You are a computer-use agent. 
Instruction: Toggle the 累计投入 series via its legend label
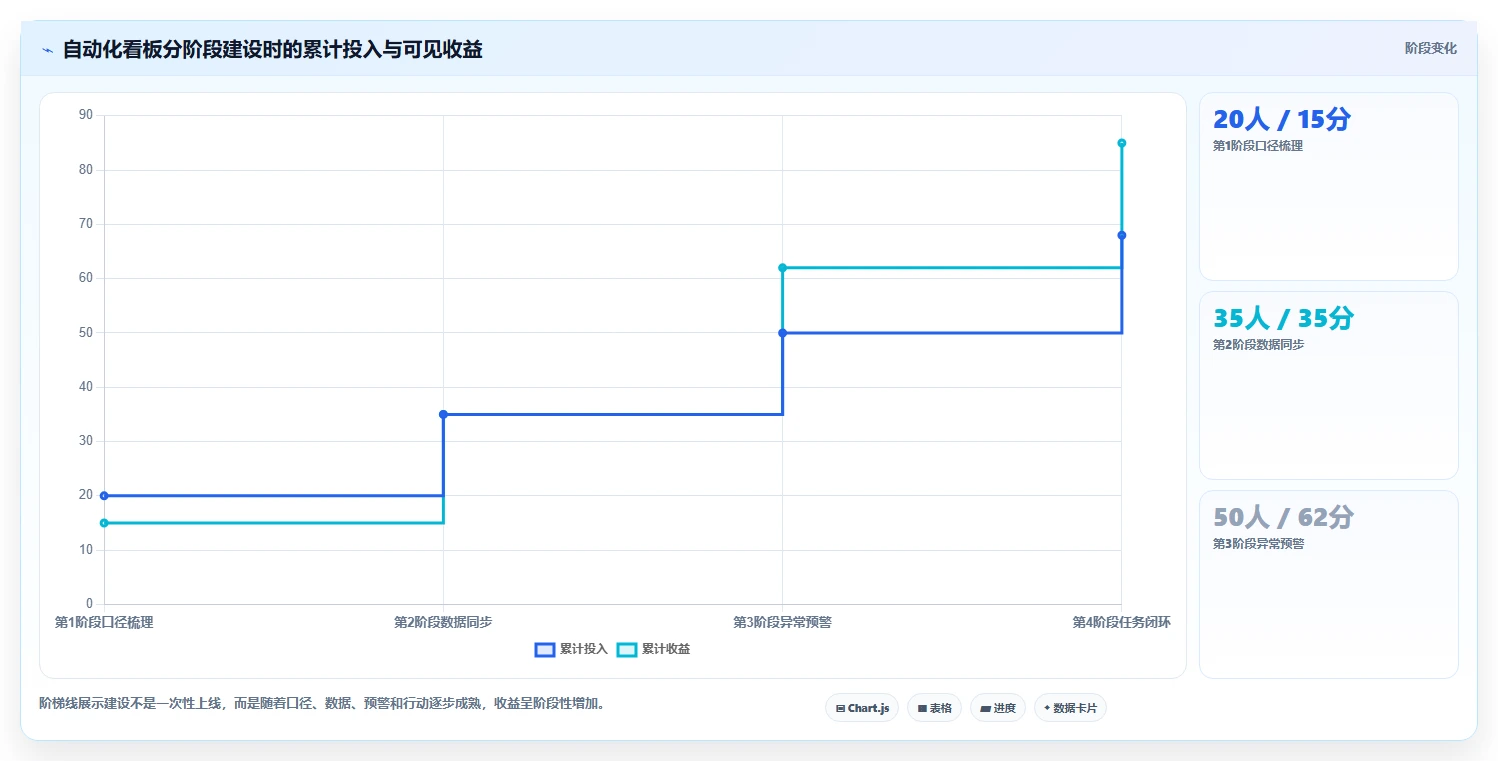(584, 649)
